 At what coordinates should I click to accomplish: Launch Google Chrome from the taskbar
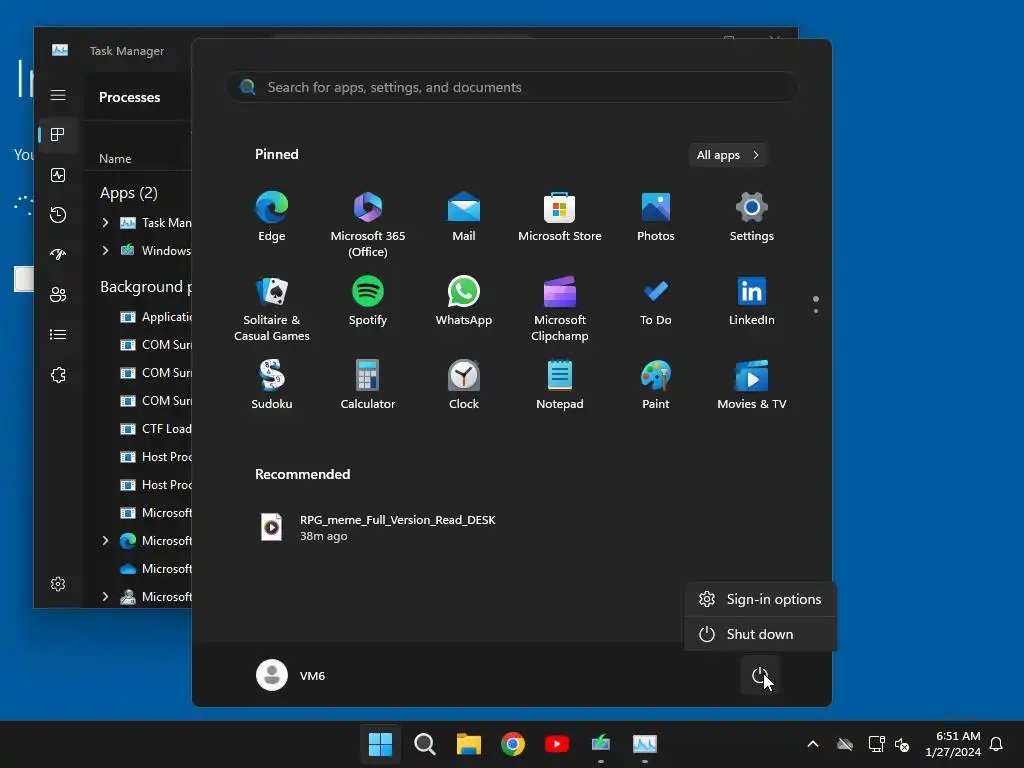pyautogui.click(x=513, y=744)
